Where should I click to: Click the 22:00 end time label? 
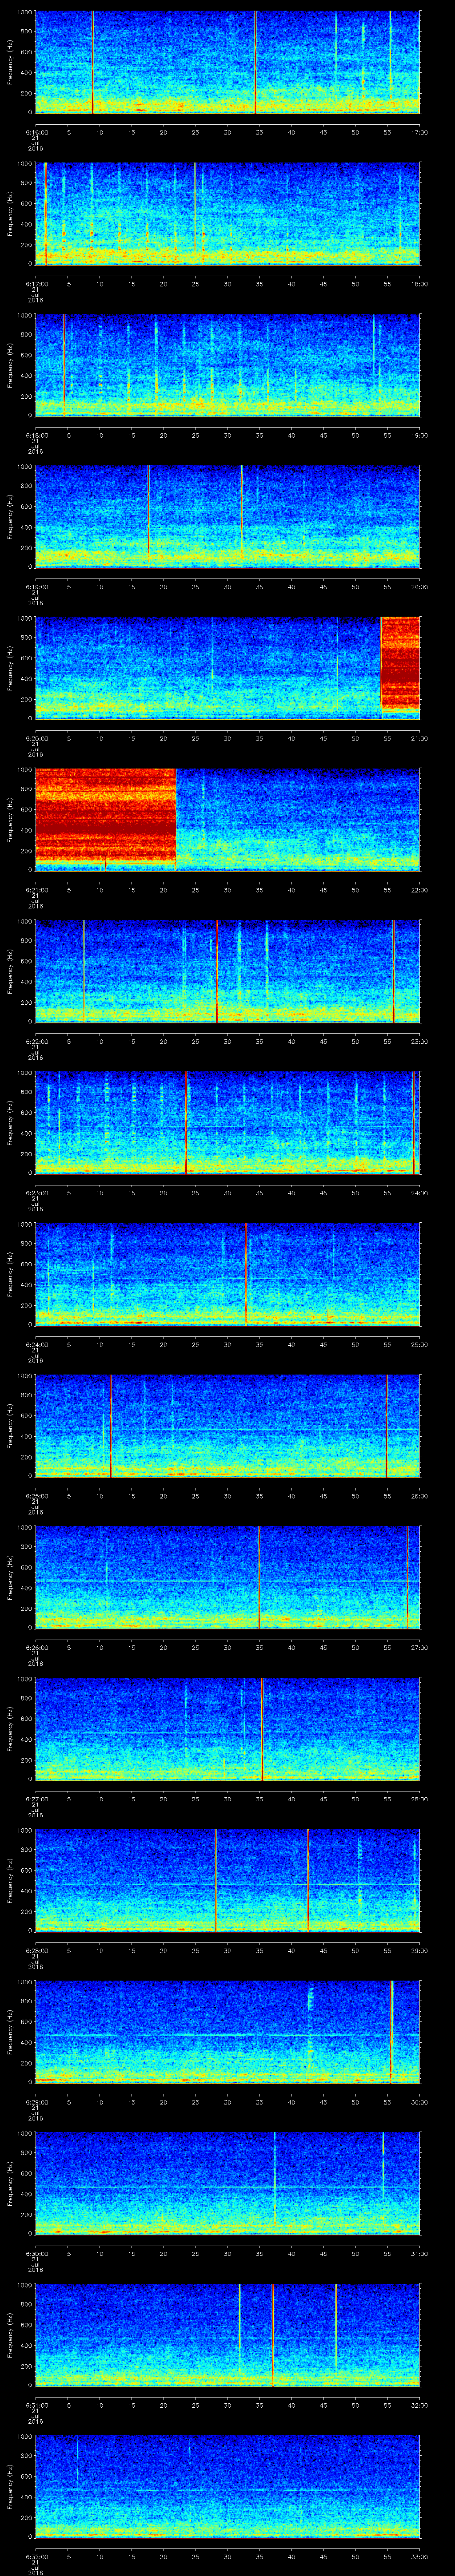click(x=419, y=890)
